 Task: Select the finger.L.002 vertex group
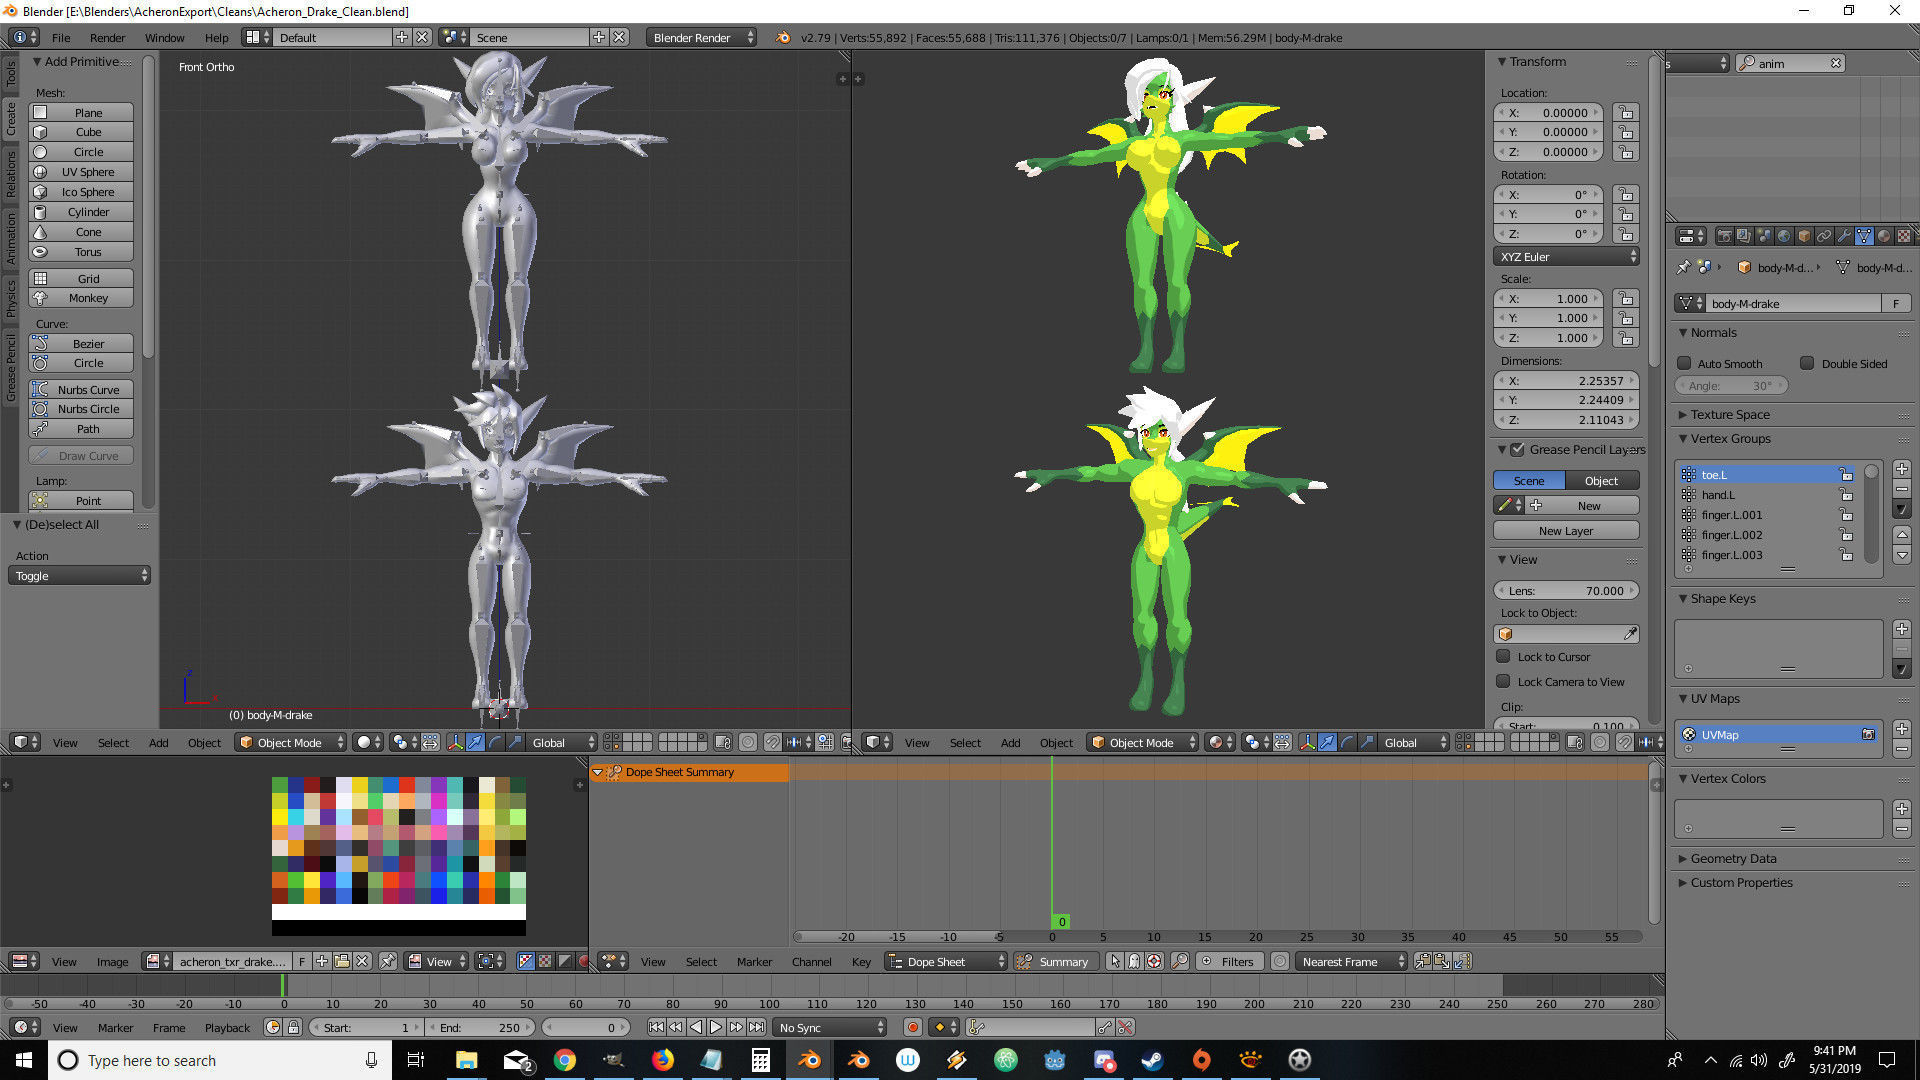1732,535
